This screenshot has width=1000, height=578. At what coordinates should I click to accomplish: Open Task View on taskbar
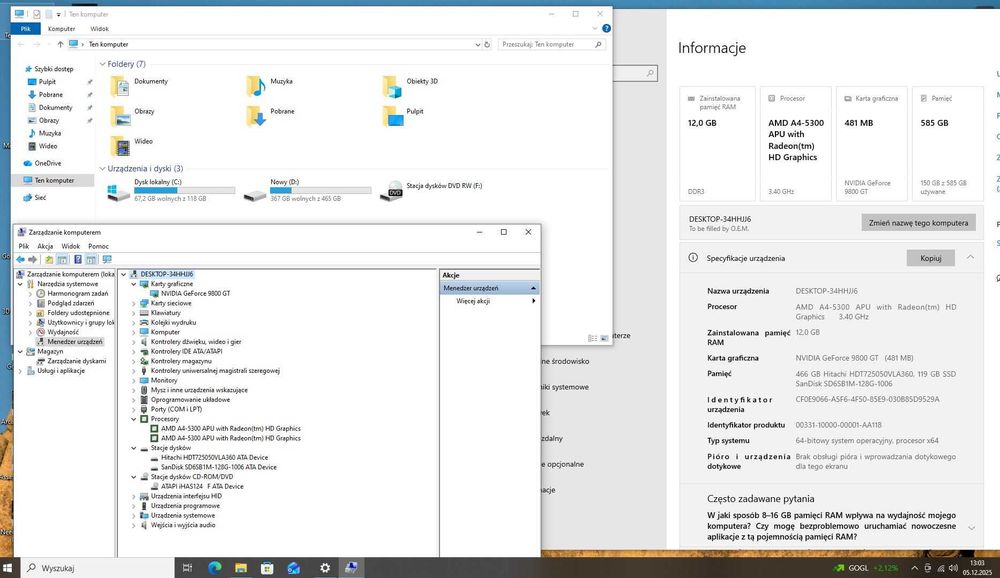[188, 567]
